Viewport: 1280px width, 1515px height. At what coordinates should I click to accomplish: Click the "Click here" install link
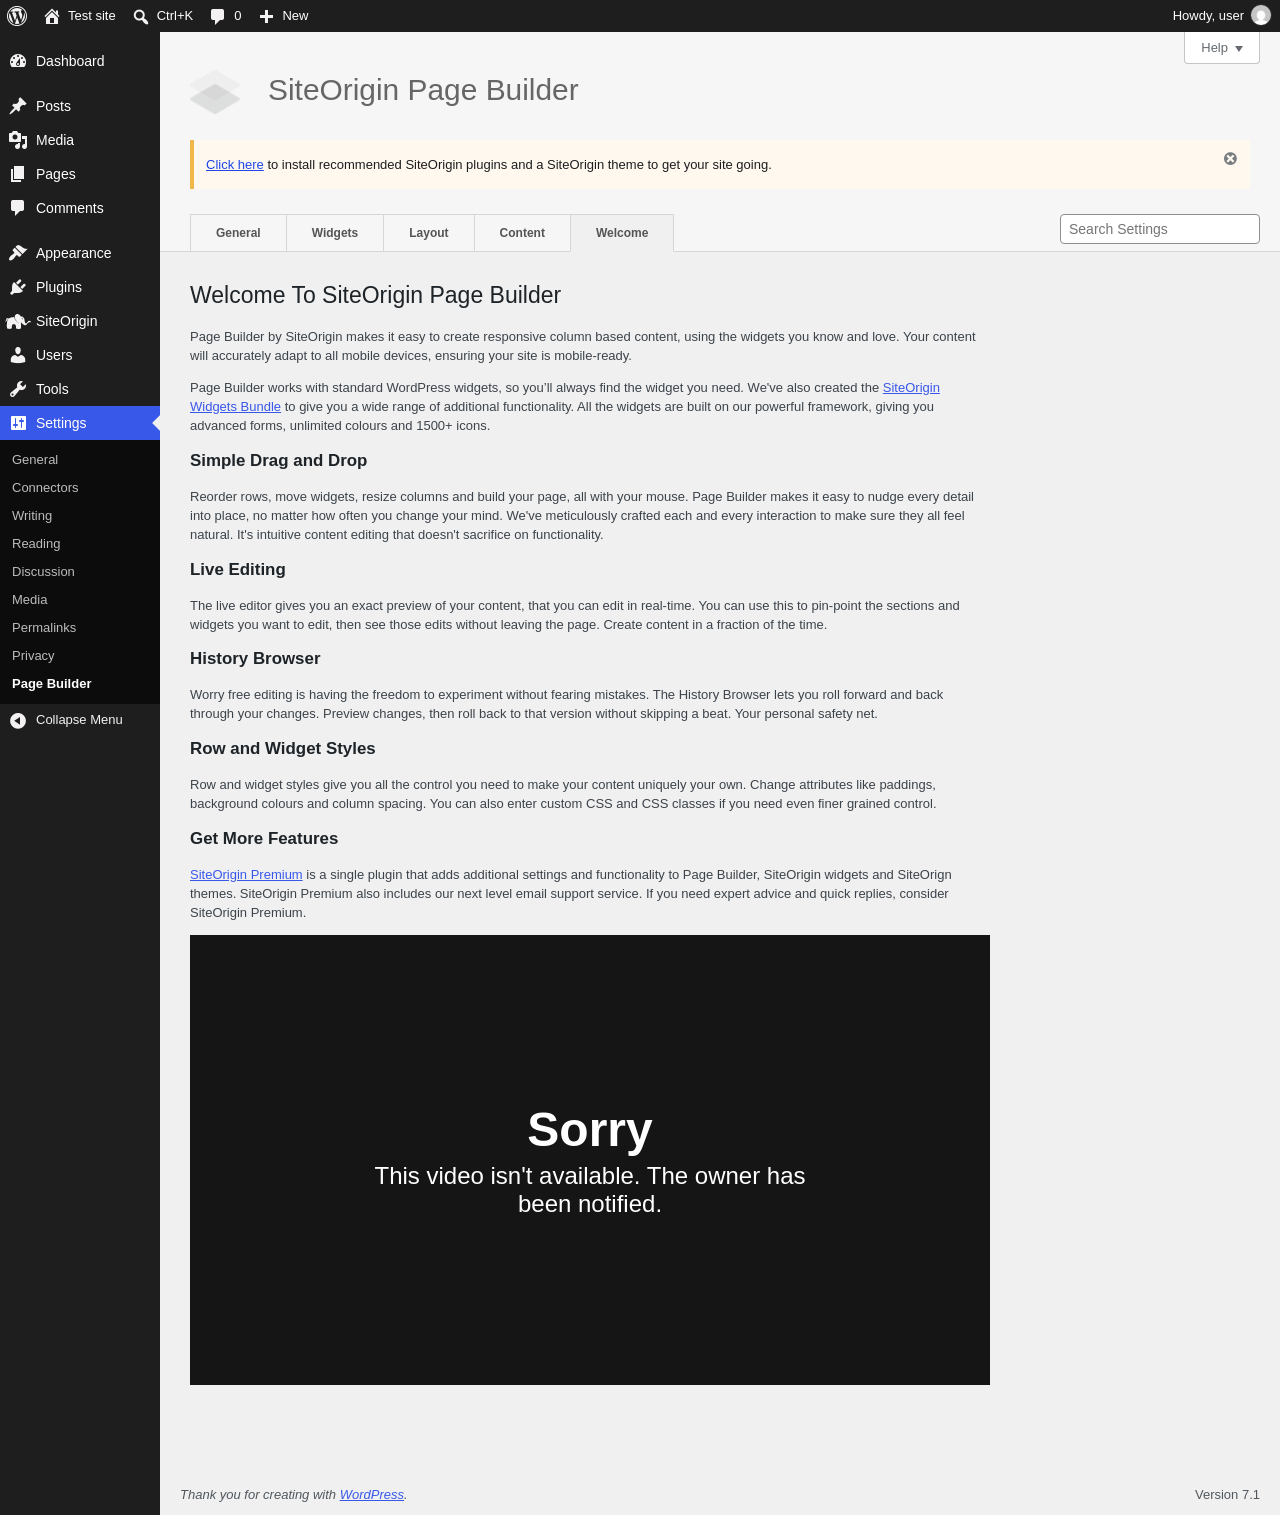(235, 165)
